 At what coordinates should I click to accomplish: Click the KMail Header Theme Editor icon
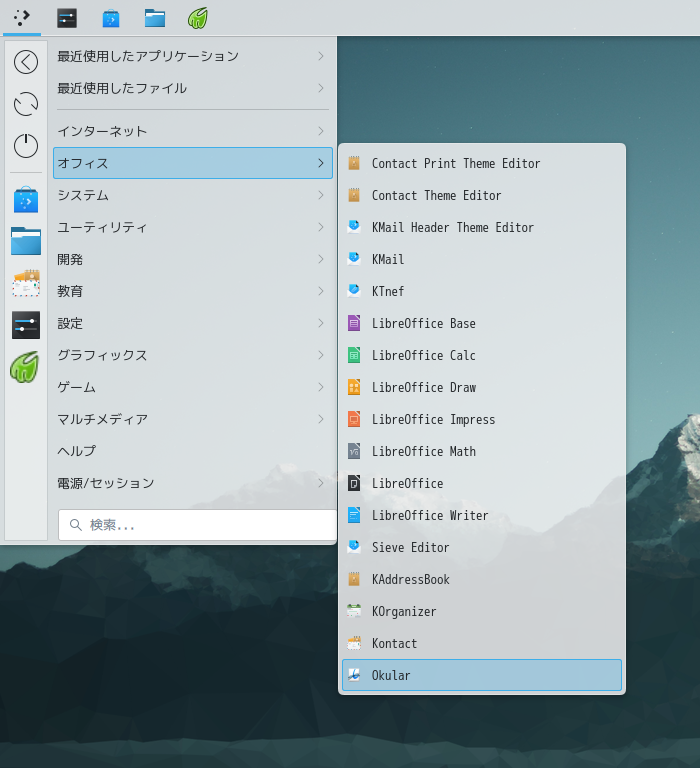354,227
